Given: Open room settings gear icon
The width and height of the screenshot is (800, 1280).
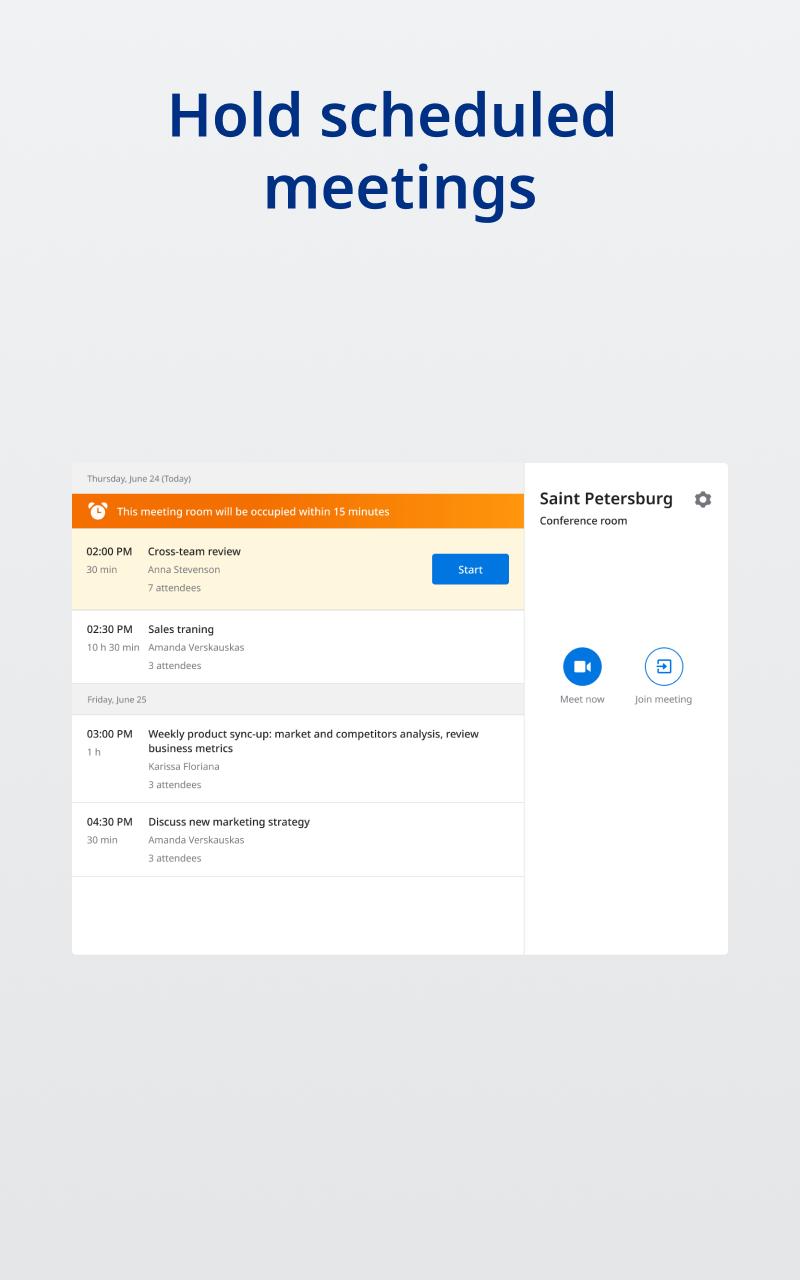Looking at the screenshot, I should 703,499.
